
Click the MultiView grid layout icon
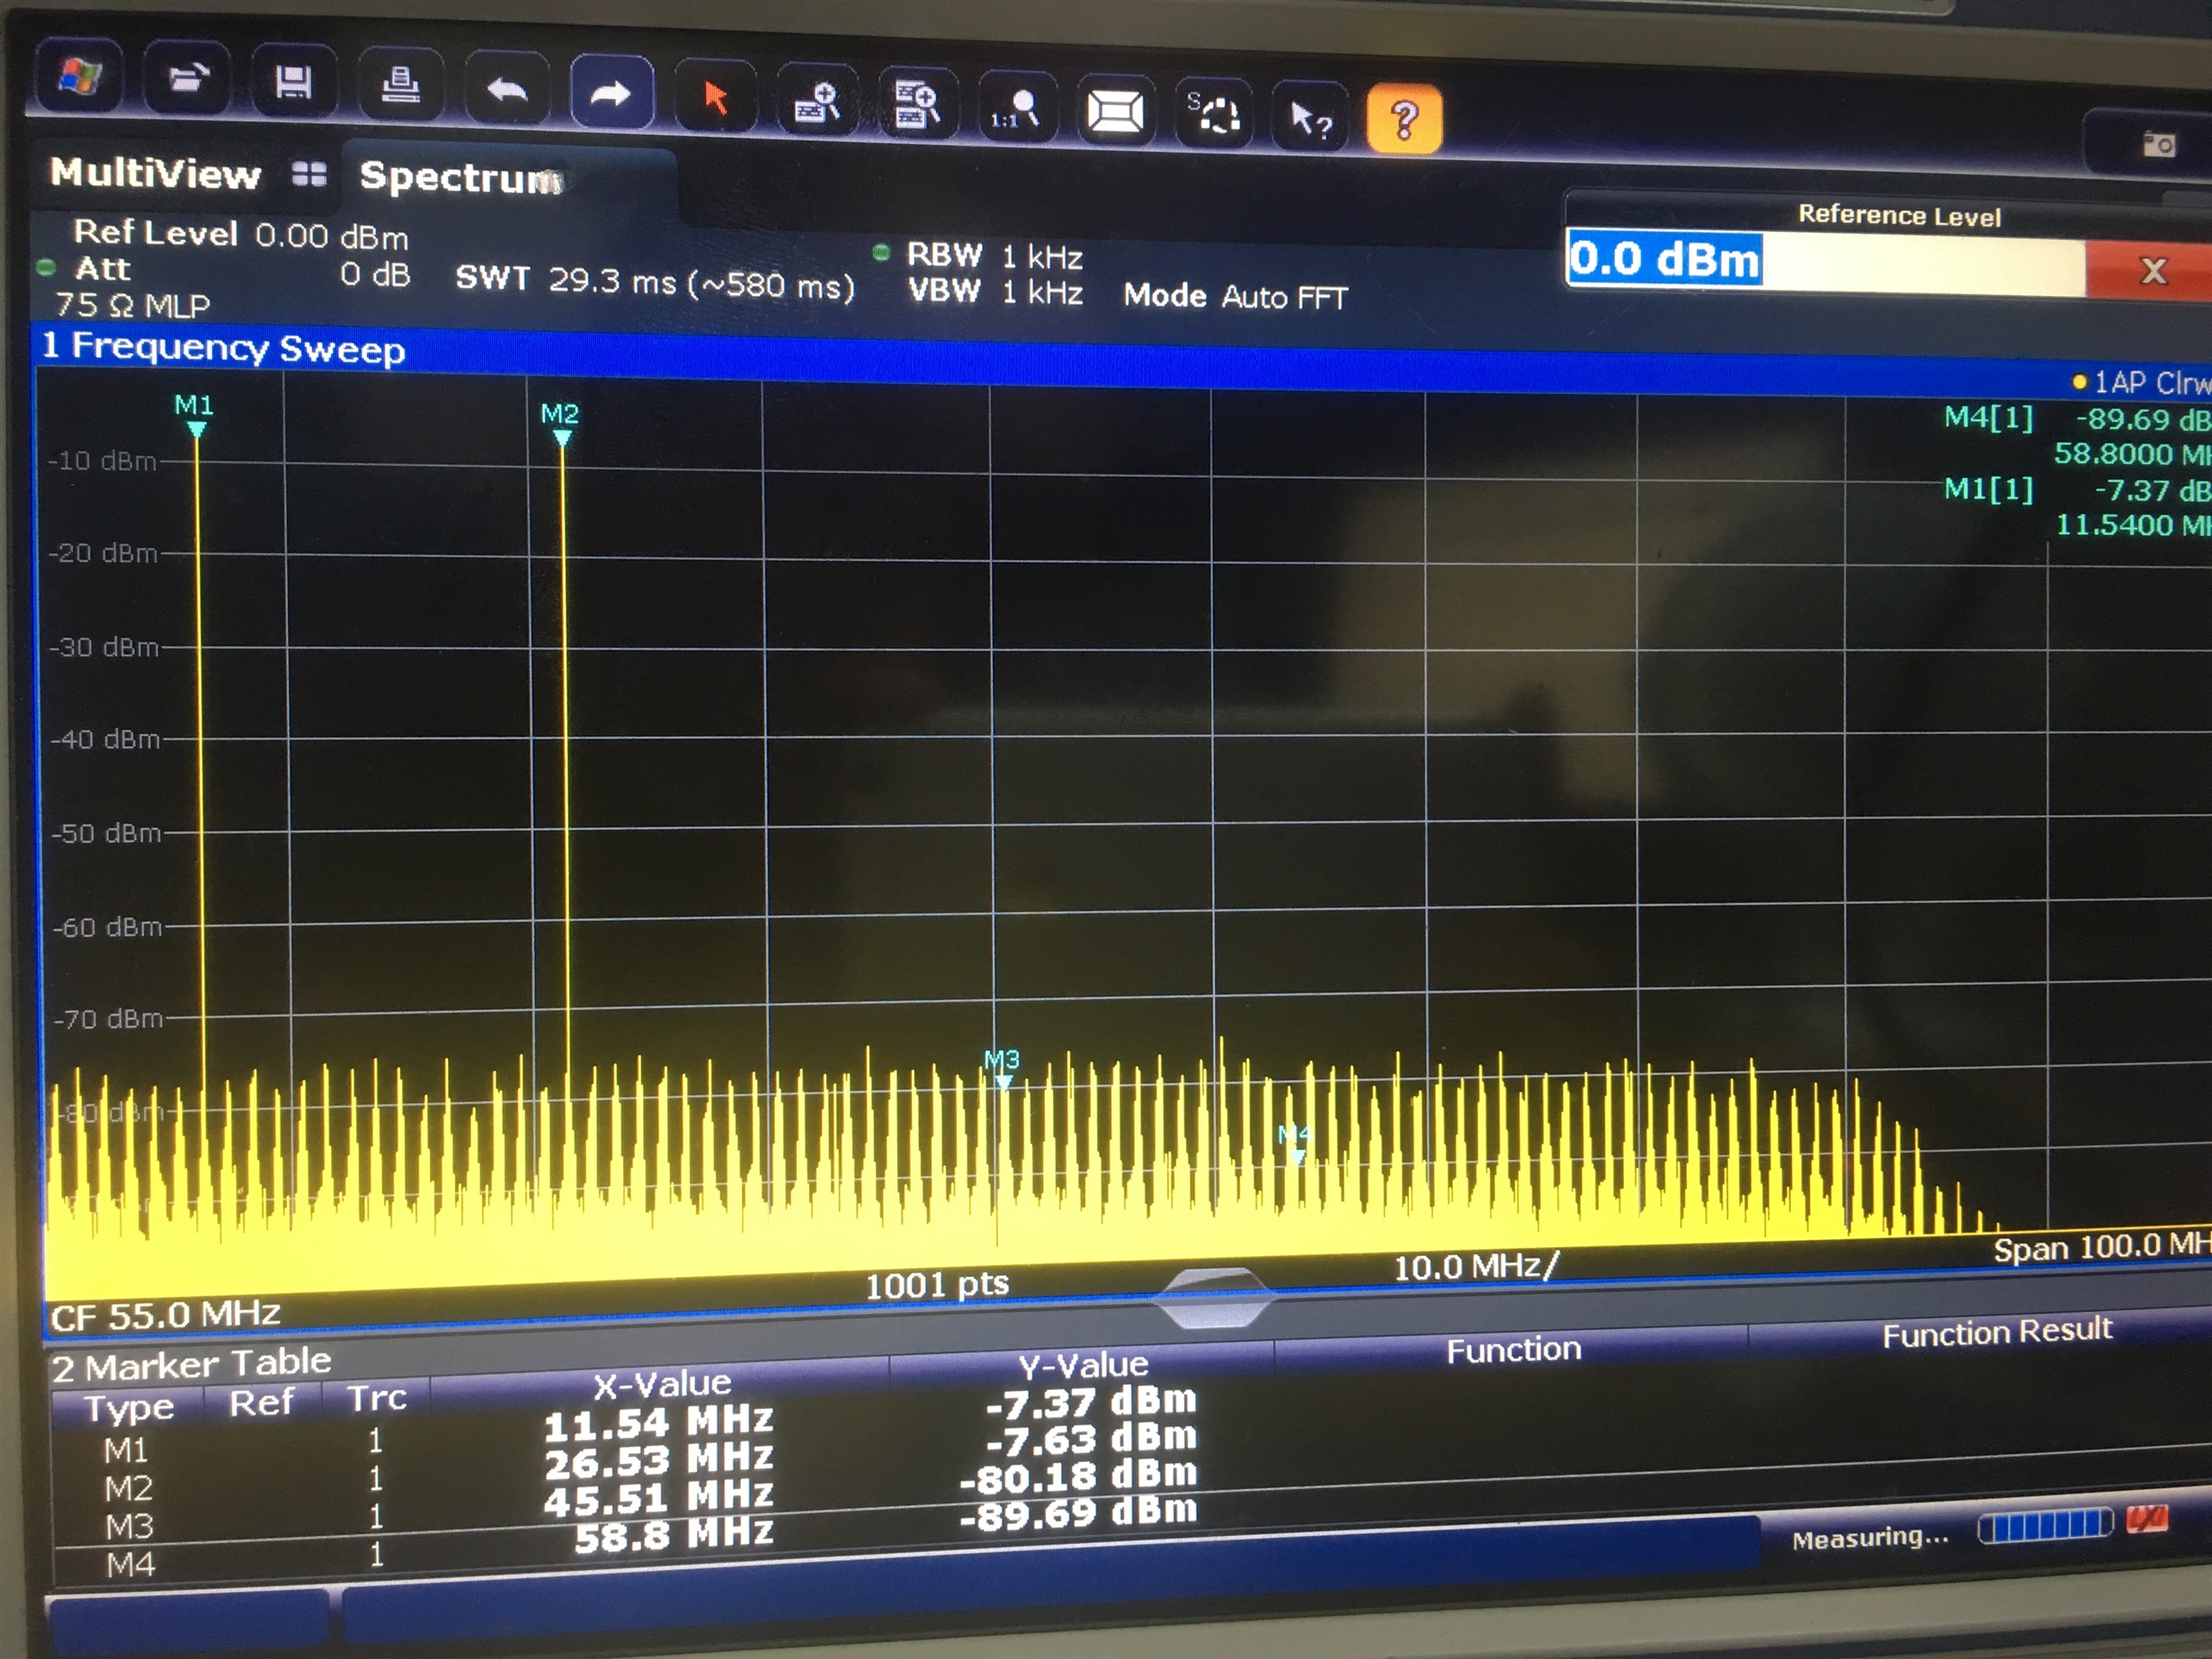click(x=310, y=175)
